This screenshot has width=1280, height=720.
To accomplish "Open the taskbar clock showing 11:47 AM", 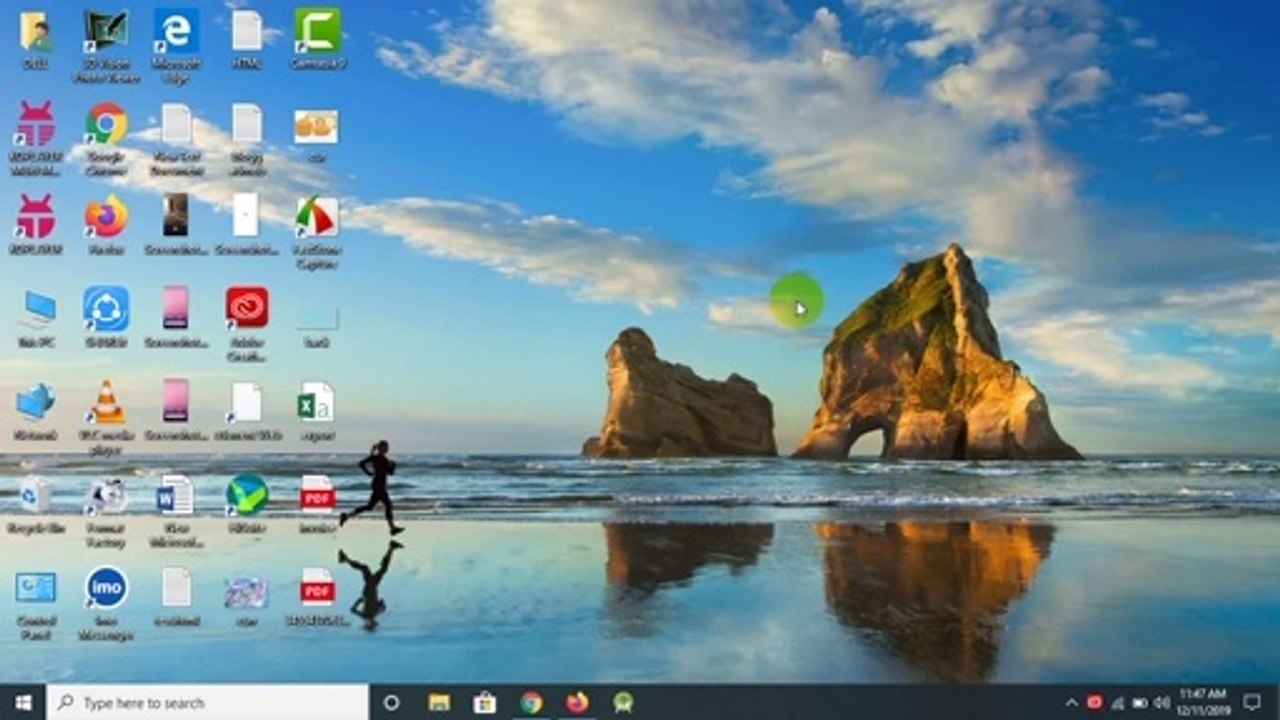I will tap(1203, 702).
